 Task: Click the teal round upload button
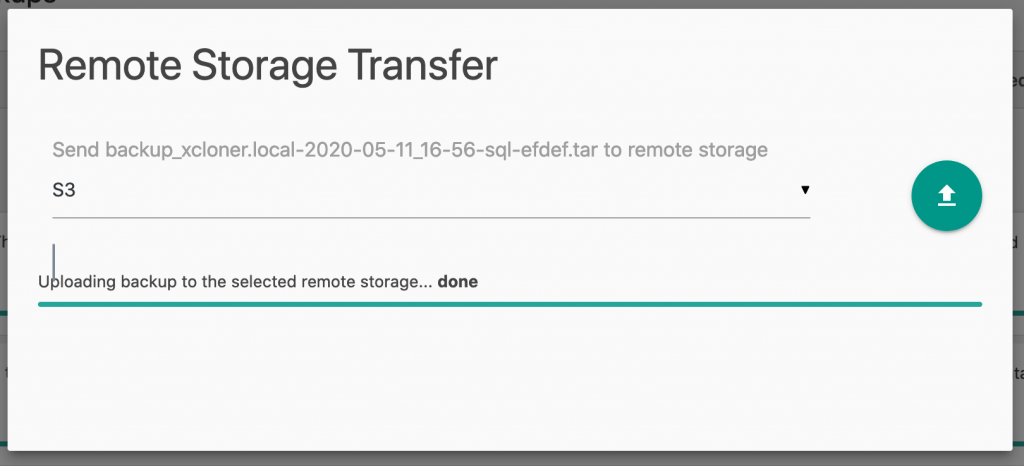tap(946, 196)
